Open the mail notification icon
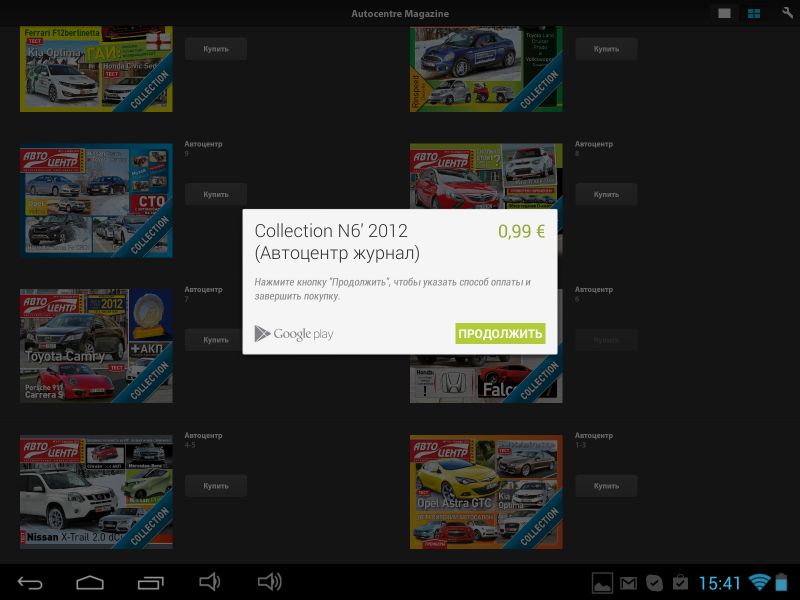Viewport: 800px width, 600px height. point(628,582)
